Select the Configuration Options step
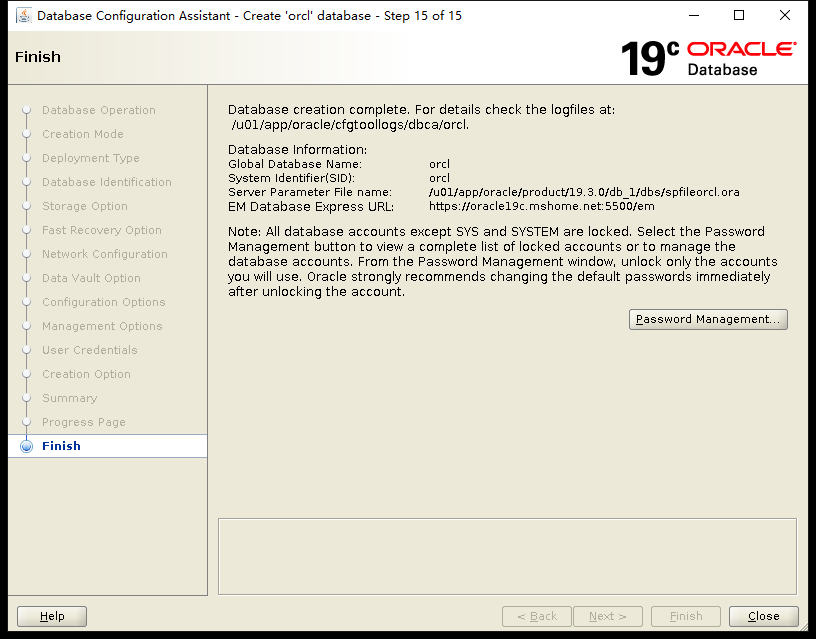This screenshot has height=639, width=816. (104, 302)
